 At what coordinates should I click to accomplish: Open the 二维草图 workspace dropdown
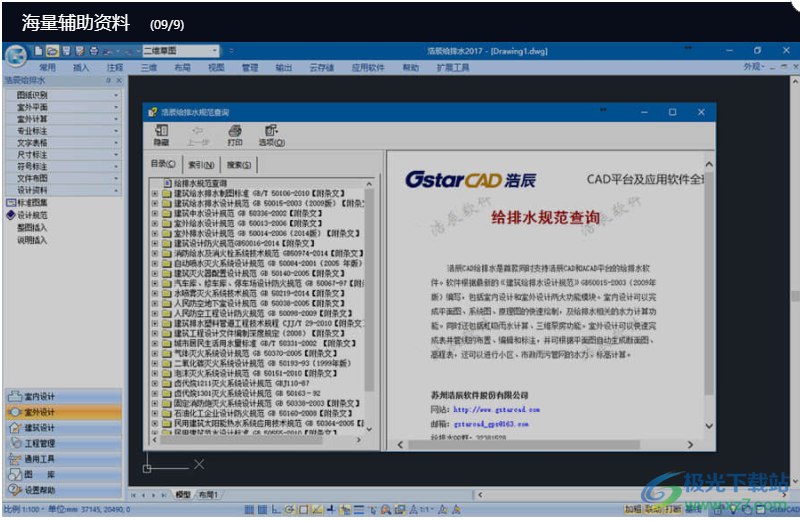pos(181,51)
